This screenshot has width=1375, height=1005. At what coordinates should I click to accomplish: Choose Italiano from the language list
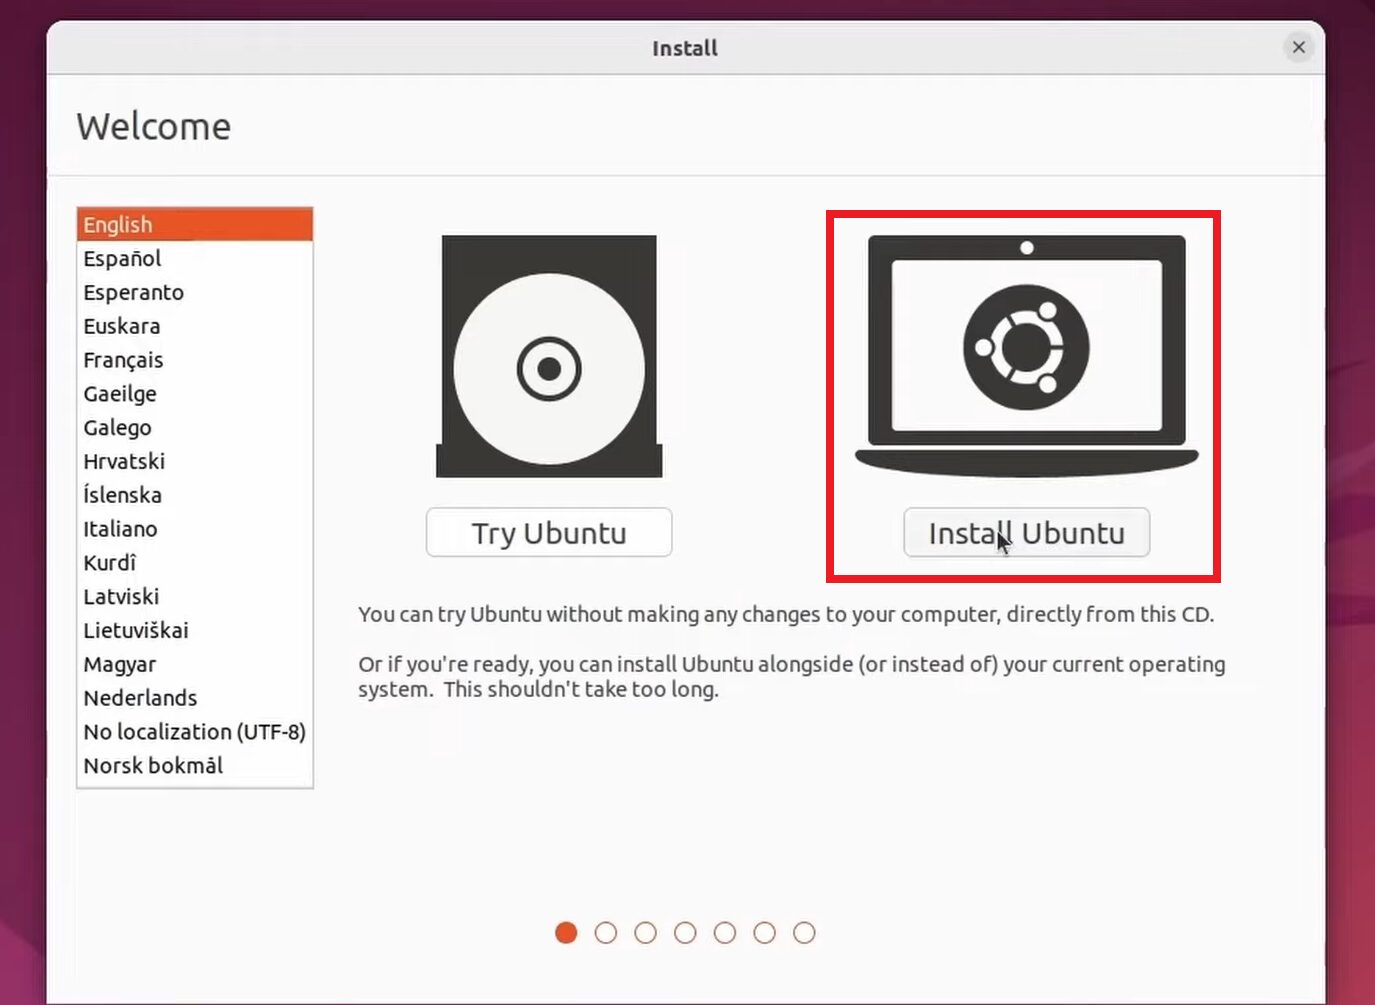tap(195, 529)
